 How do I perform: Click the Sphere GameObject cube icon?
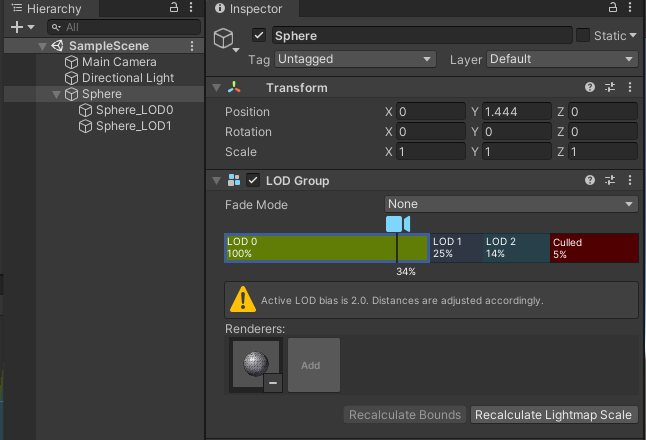tap(223, 39)
